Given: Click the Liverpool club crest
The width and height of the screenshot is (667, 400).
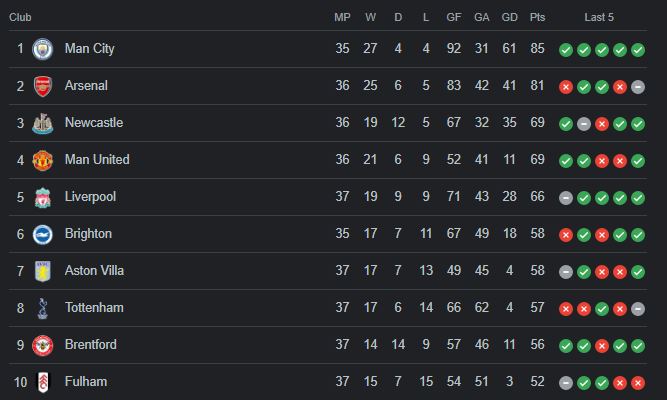Looking at the screenshot, I should point(43,197).
